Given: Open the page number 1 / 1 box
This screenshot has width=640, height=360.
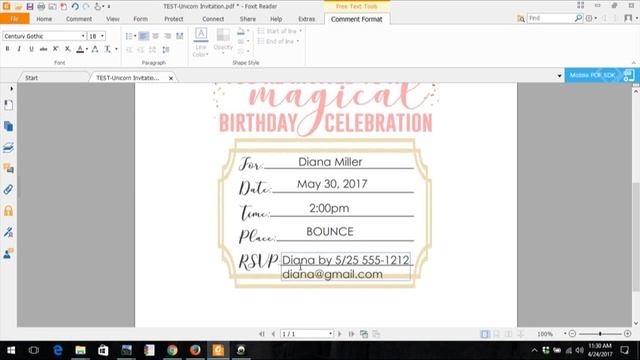Looking at the screenshot, I should (307, 334).
